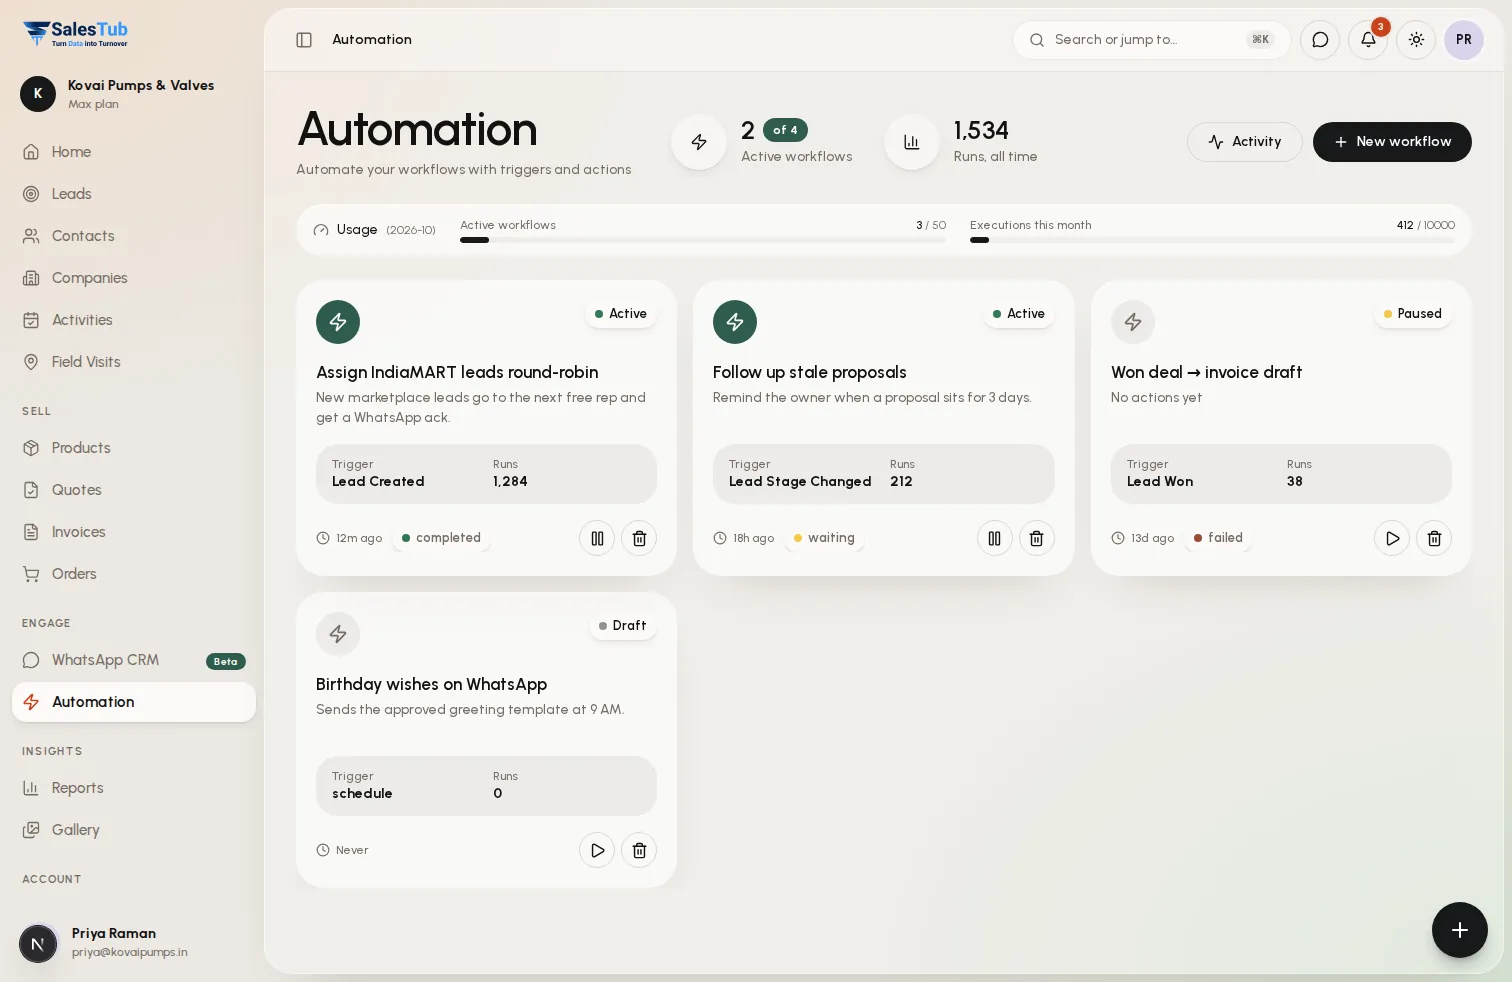Open Orders in sidebar
The height and width of the screenshot is (982, 1512).
[x=134, y=574]
